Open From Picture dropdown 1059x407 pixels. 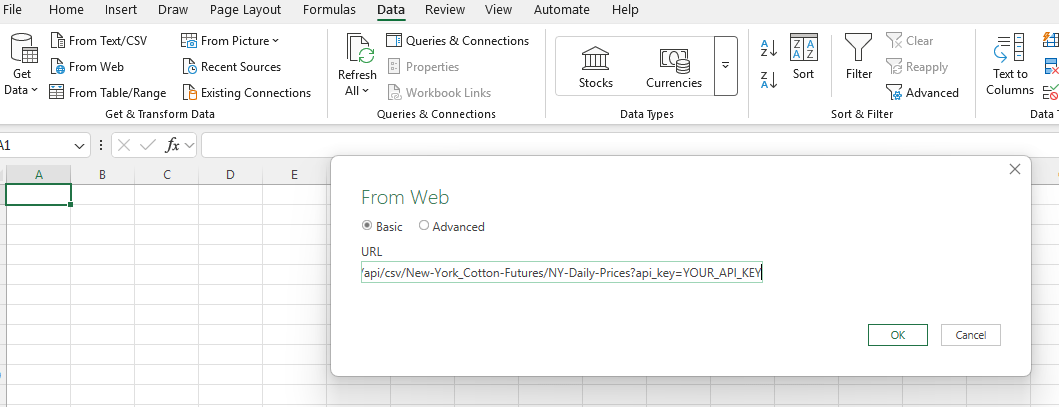pos(230,40)
